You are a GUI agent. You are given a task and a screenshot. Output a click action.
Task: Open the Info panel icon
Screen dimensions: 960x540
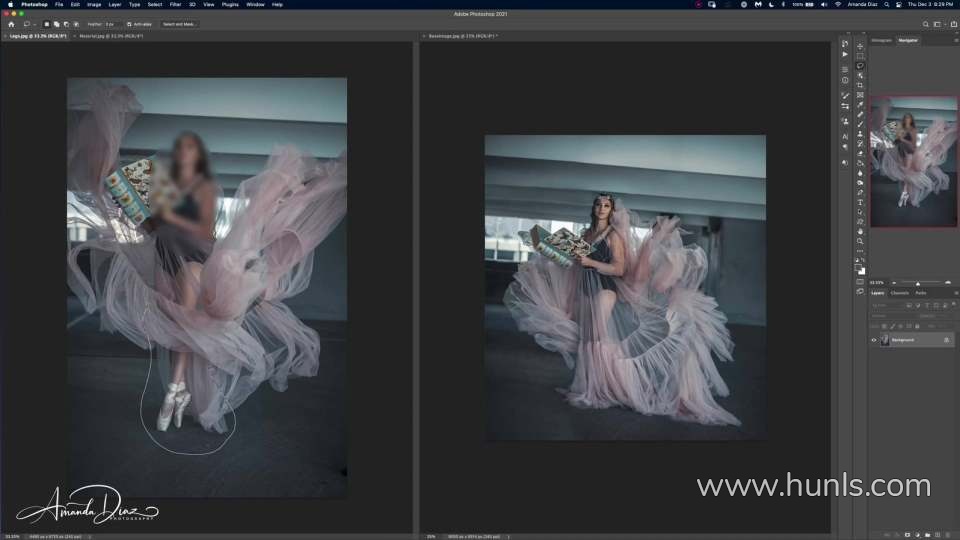coord(845,80)
